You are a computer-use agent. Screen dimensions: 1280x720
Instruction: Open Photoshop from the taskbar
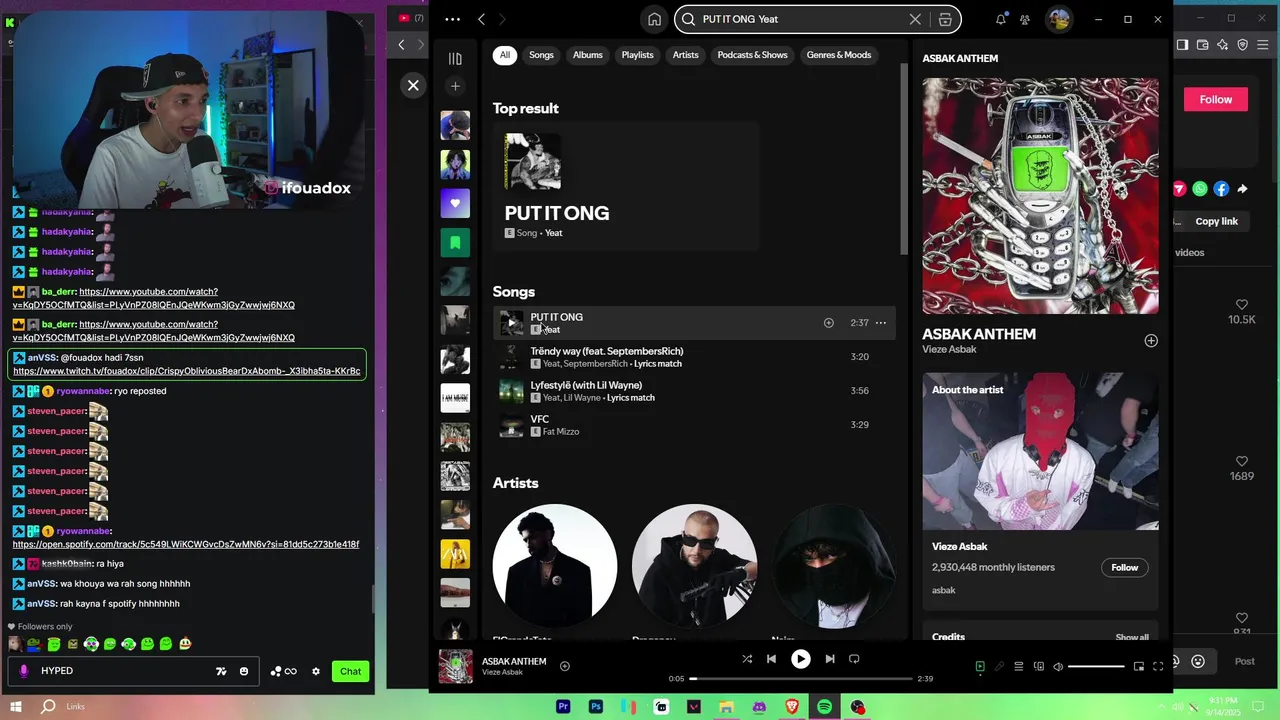[x=596, y=707]
